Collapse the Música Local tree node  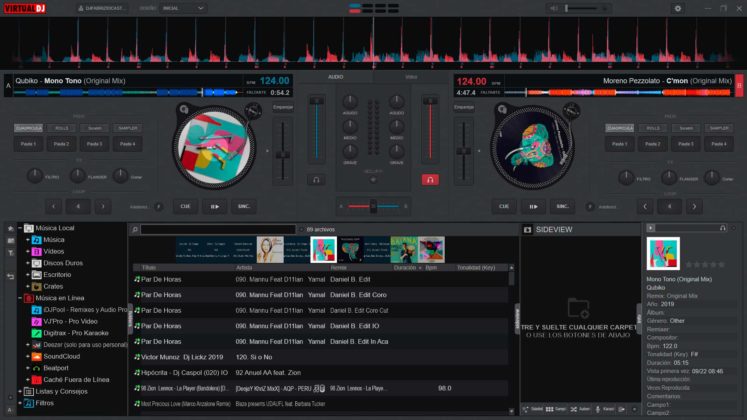point(20,228)
